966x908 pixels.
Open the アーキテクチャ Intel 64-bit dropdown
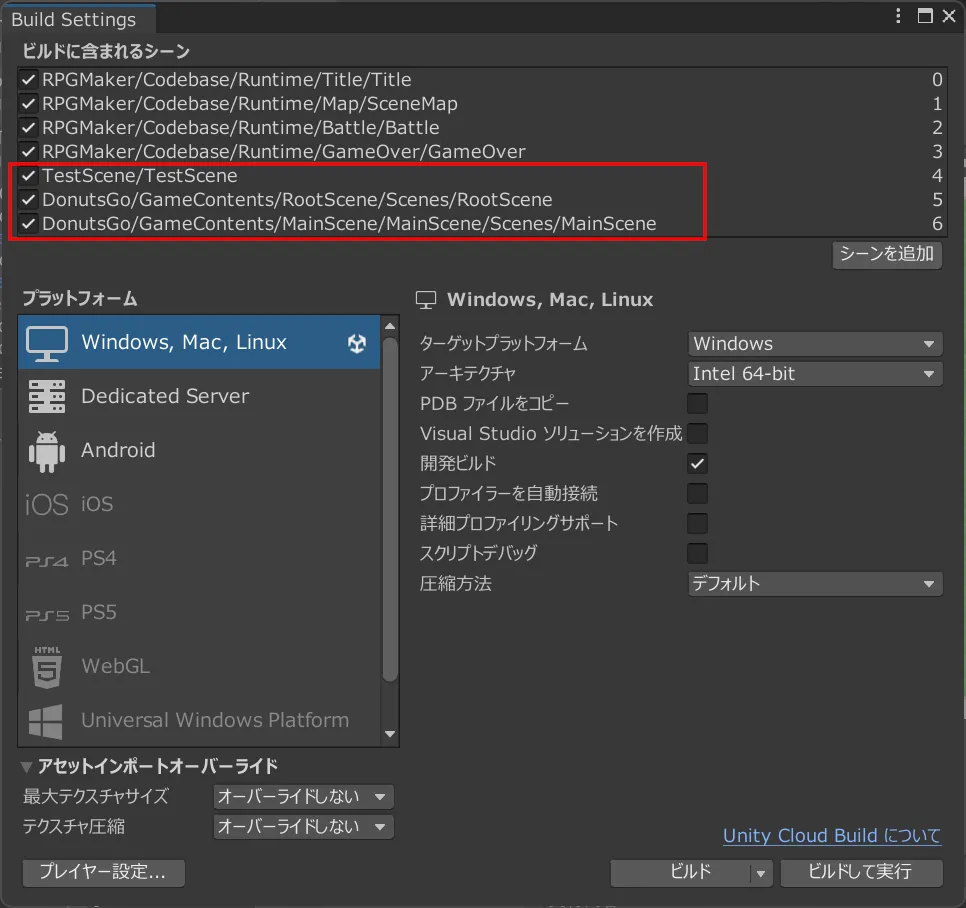click(x=815, y=374)
